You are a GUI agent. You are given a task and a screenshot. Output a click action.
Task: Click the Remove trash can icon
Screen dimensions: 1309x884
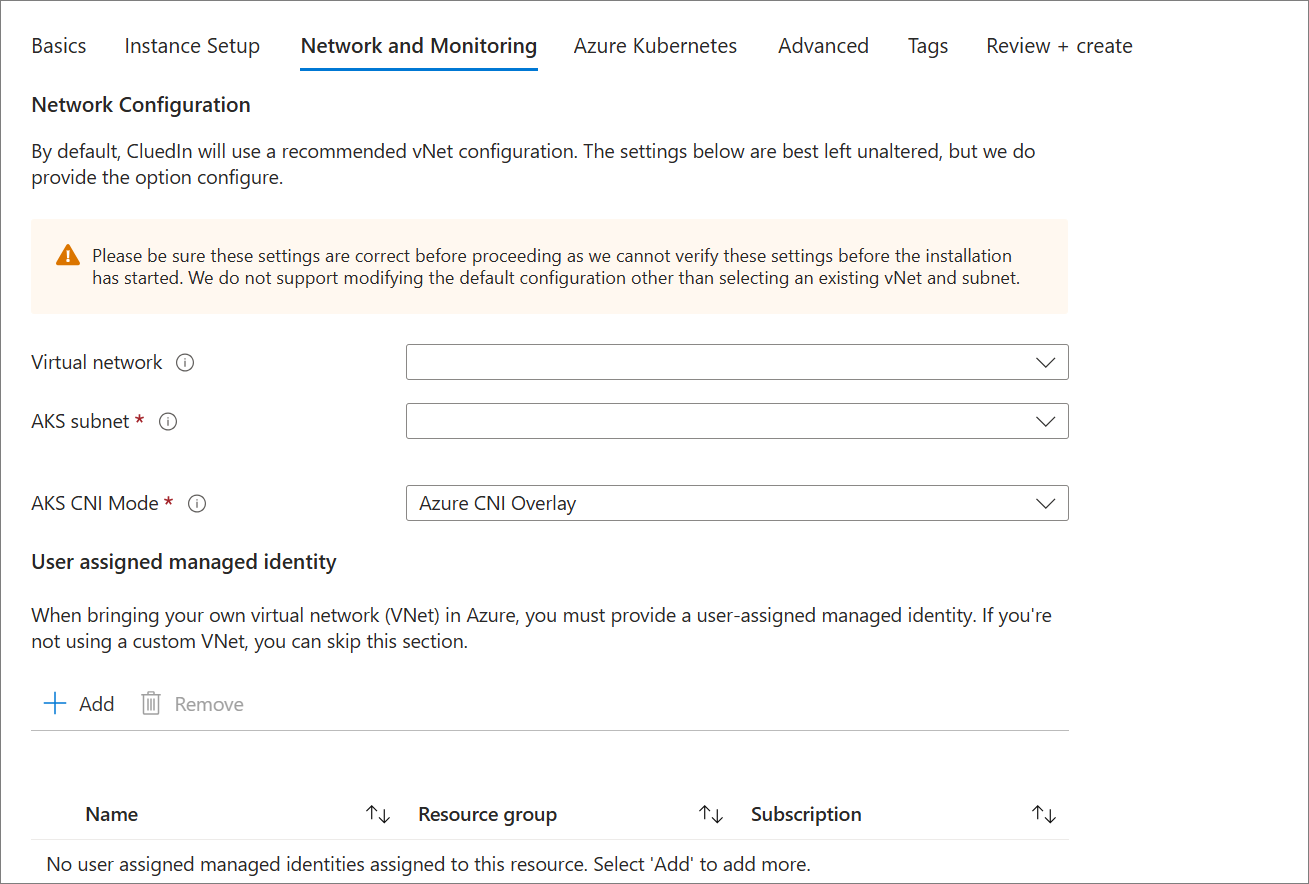pyautogui.click(x=151, y=704)
